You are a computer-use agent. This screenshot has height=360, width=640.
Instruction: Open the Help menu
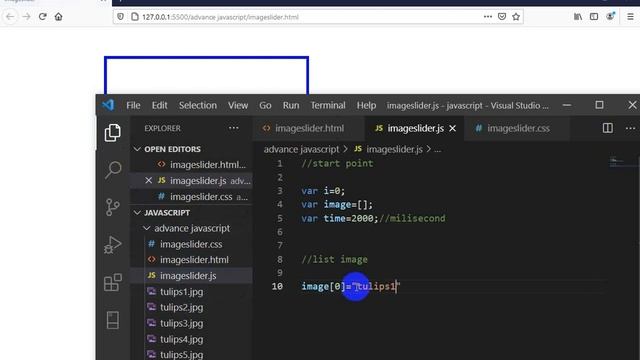(x=367, y=105)
